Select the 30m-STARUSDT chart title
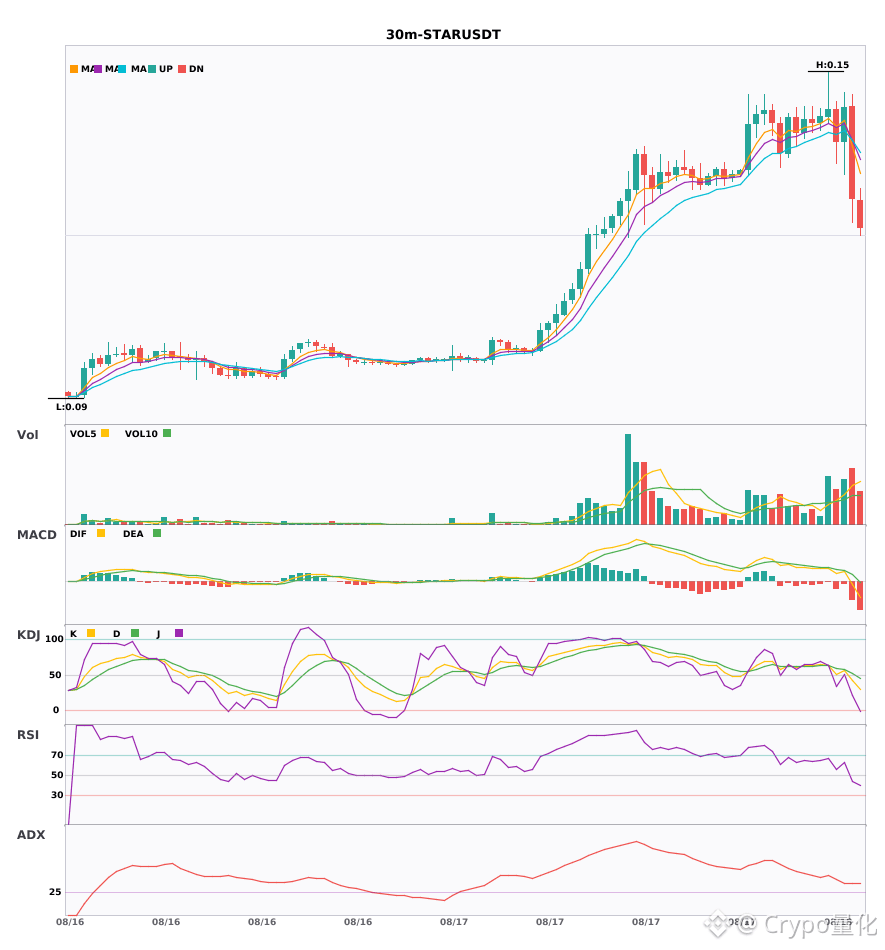 point(443,35)
